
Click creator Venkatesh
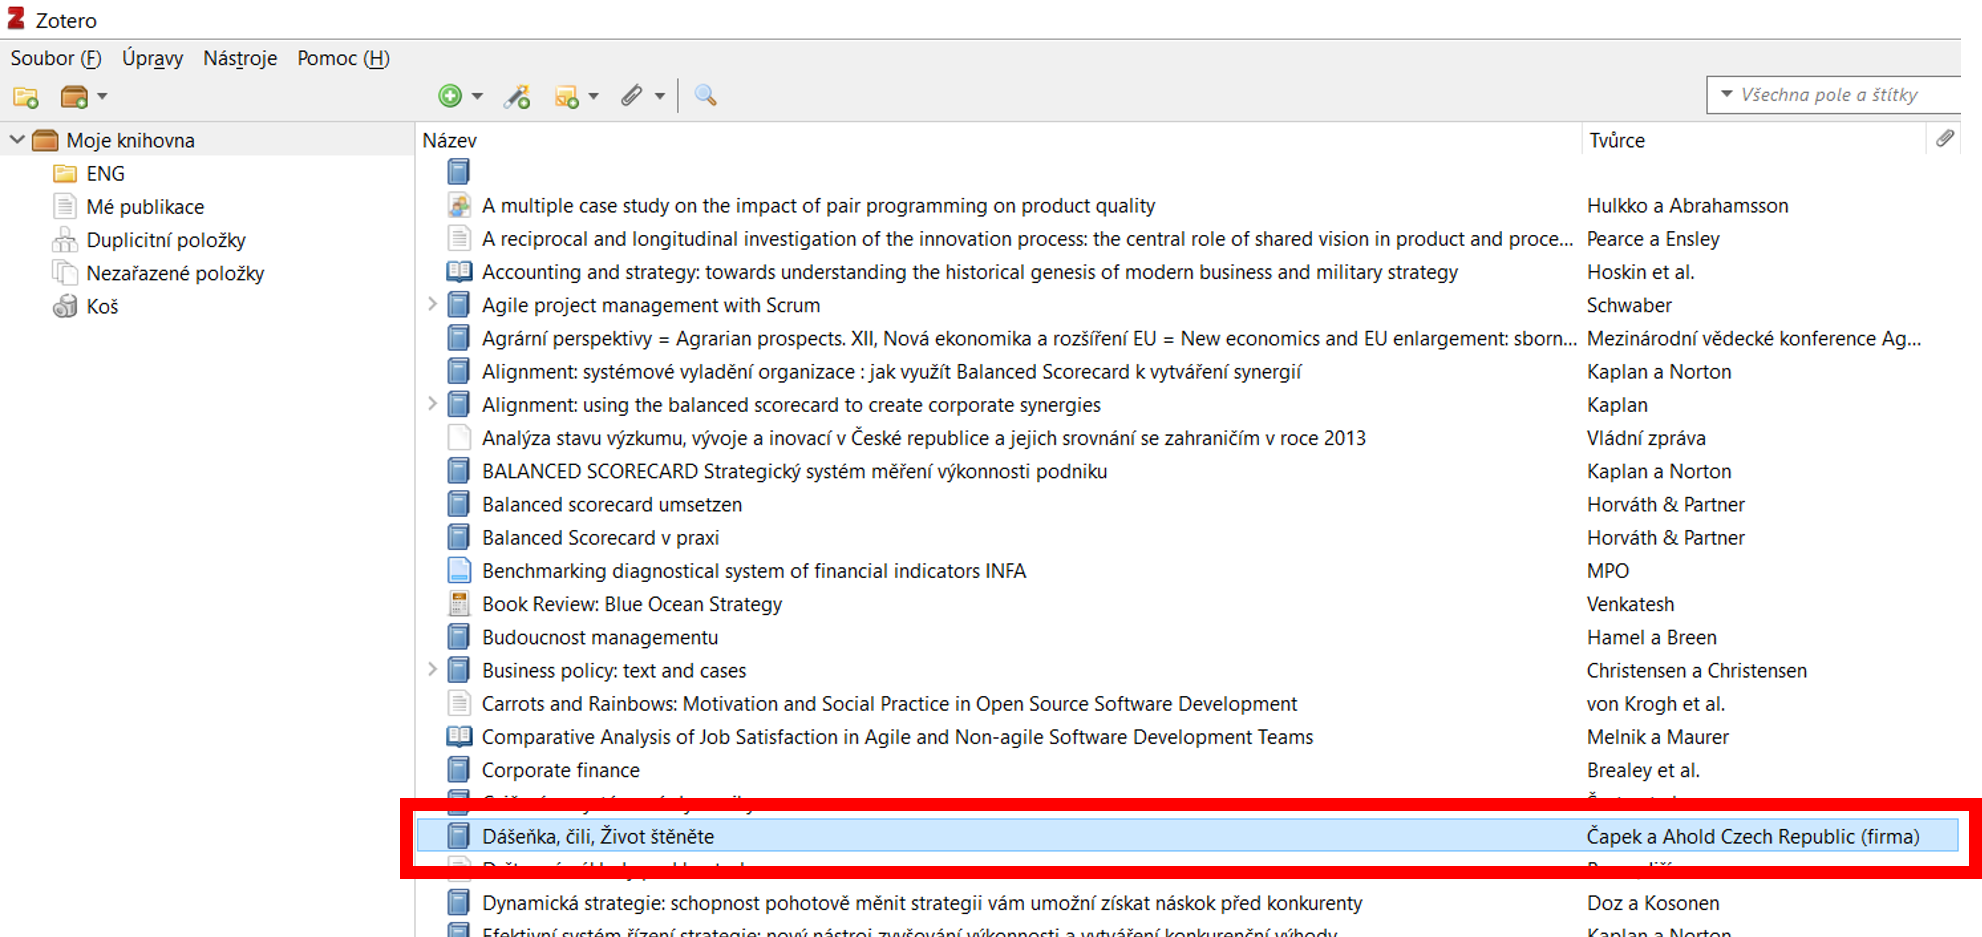[1630, 604]
